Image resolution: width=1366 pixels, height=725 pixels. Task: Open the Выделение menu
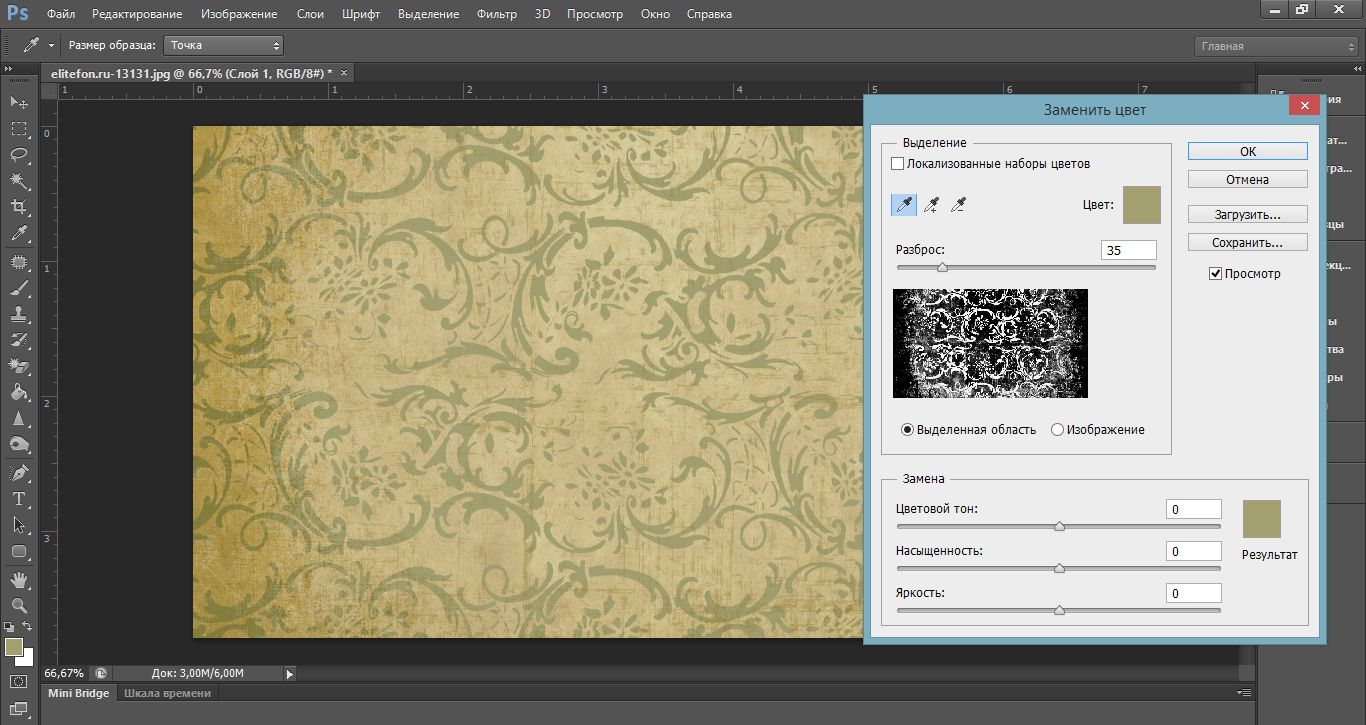(428, 14)
